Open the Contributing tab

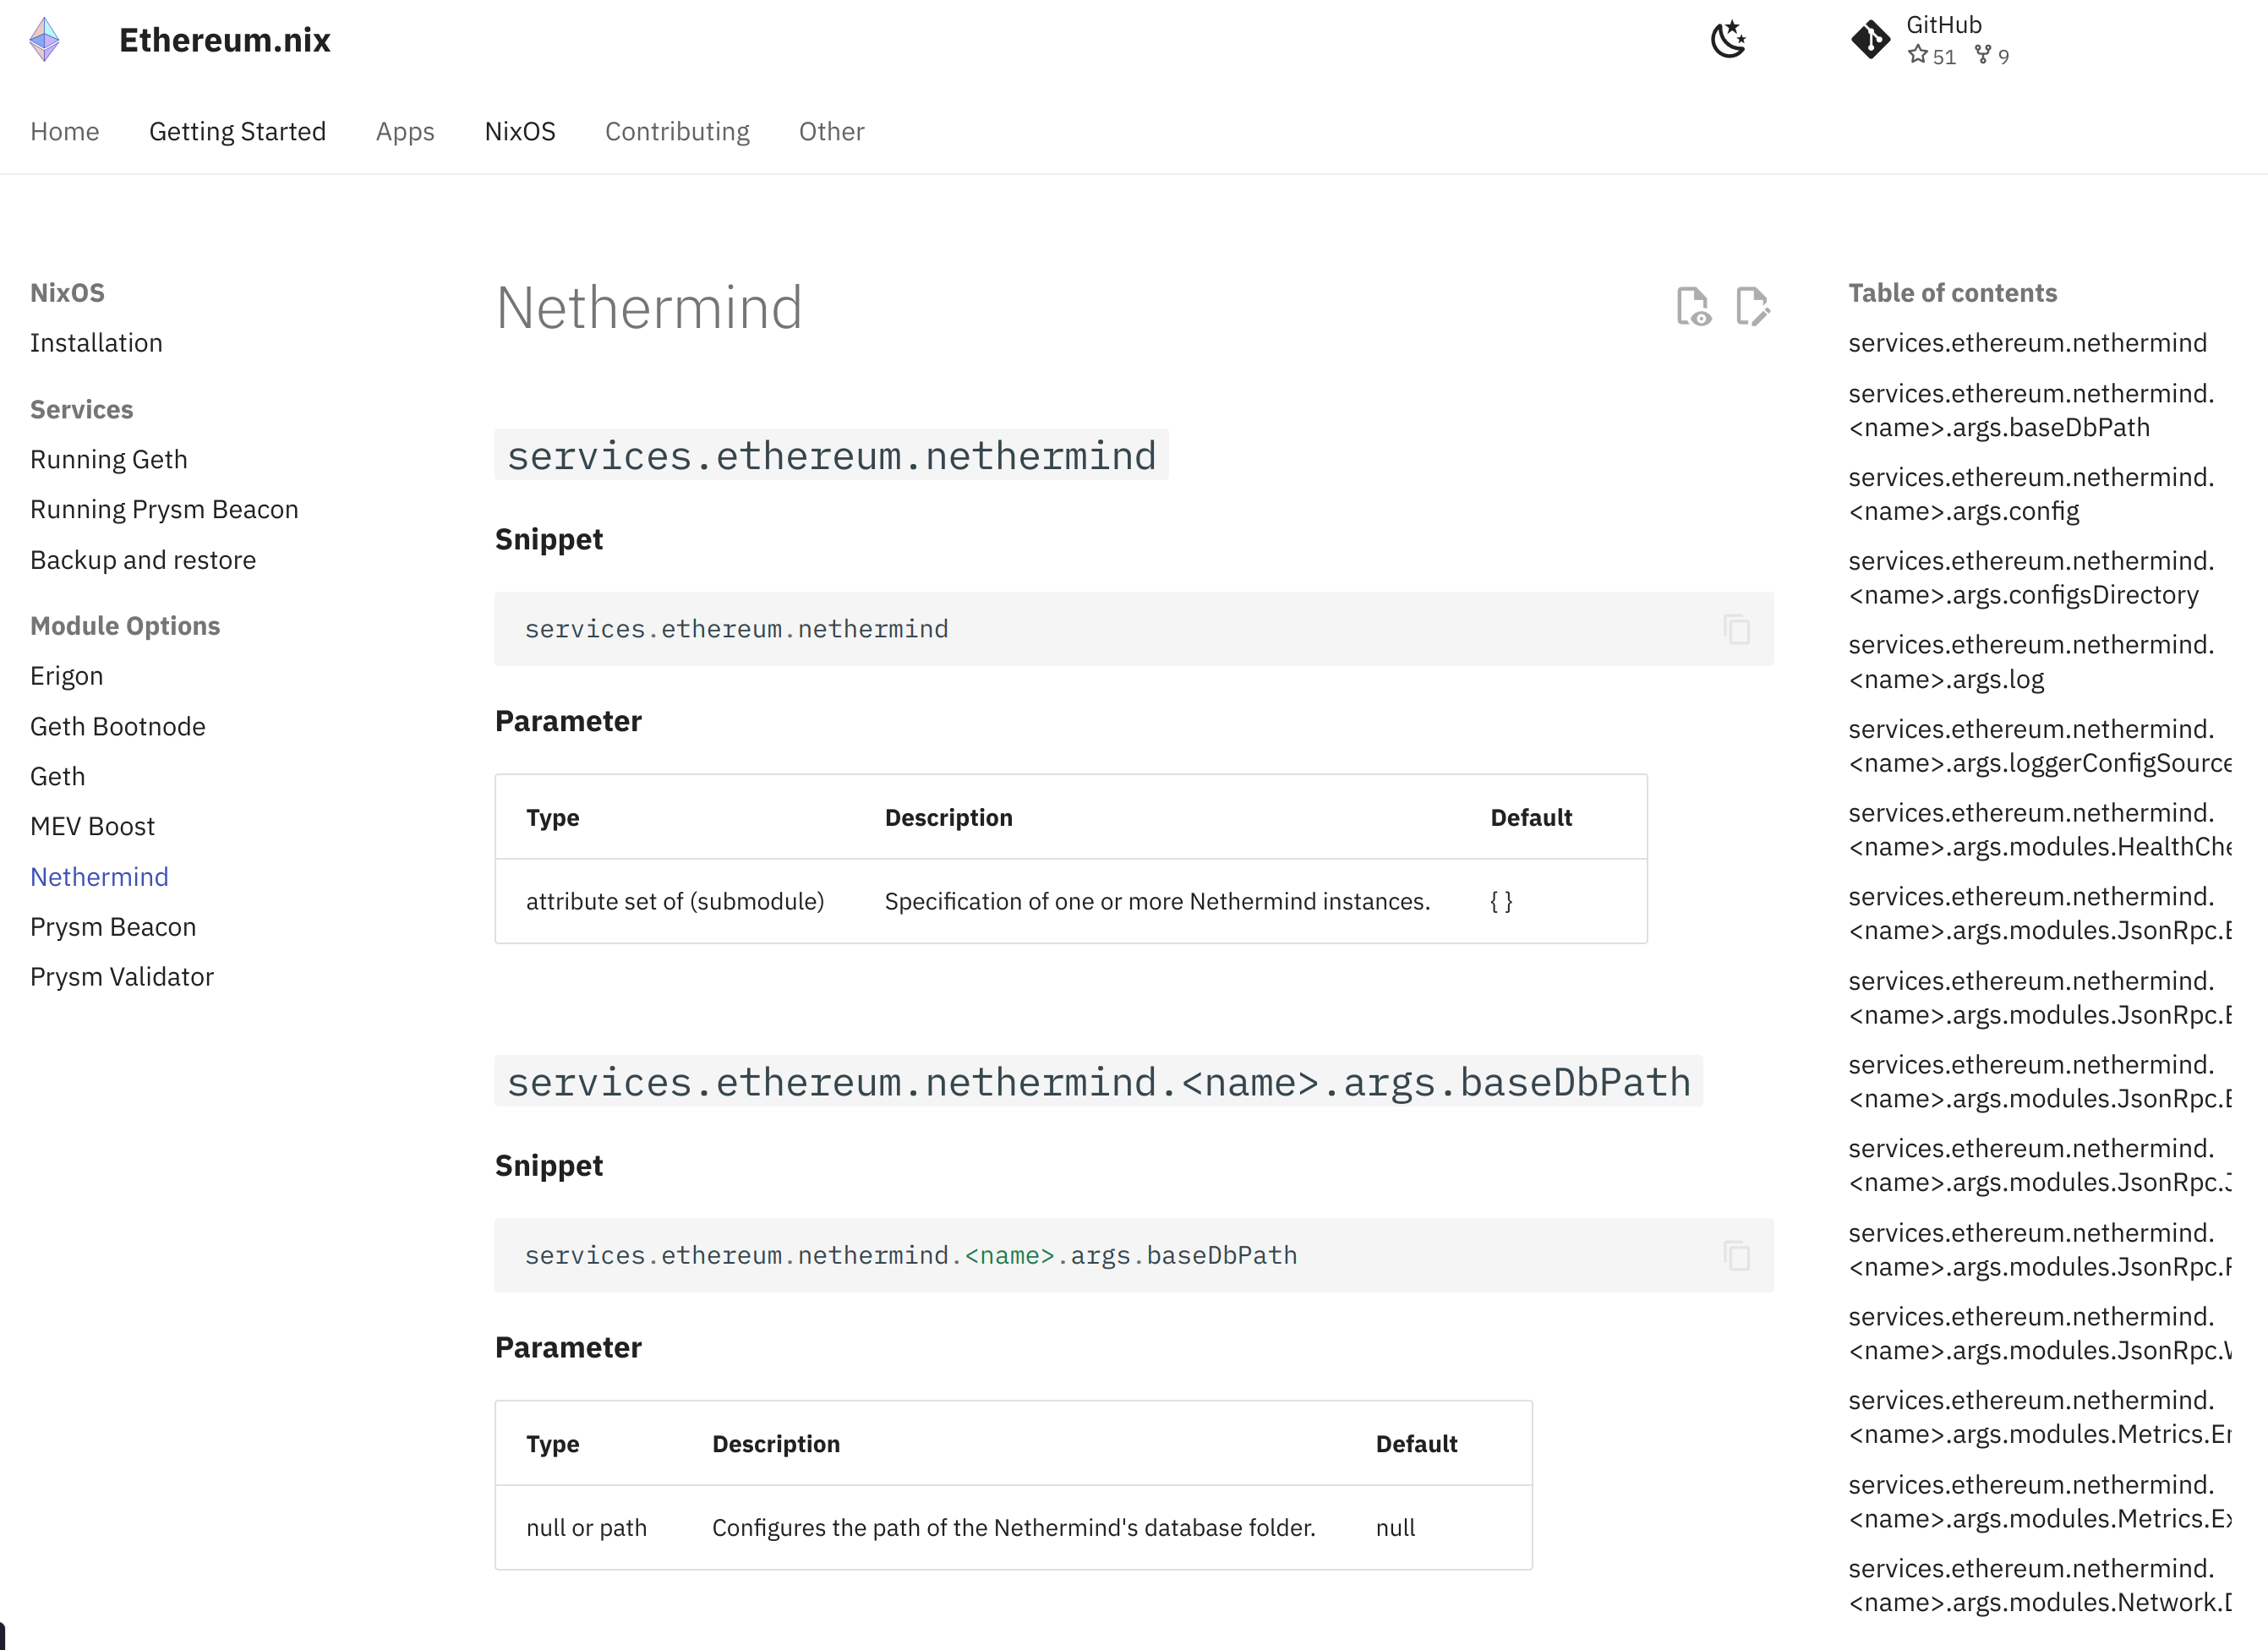[x=677, y=131]
